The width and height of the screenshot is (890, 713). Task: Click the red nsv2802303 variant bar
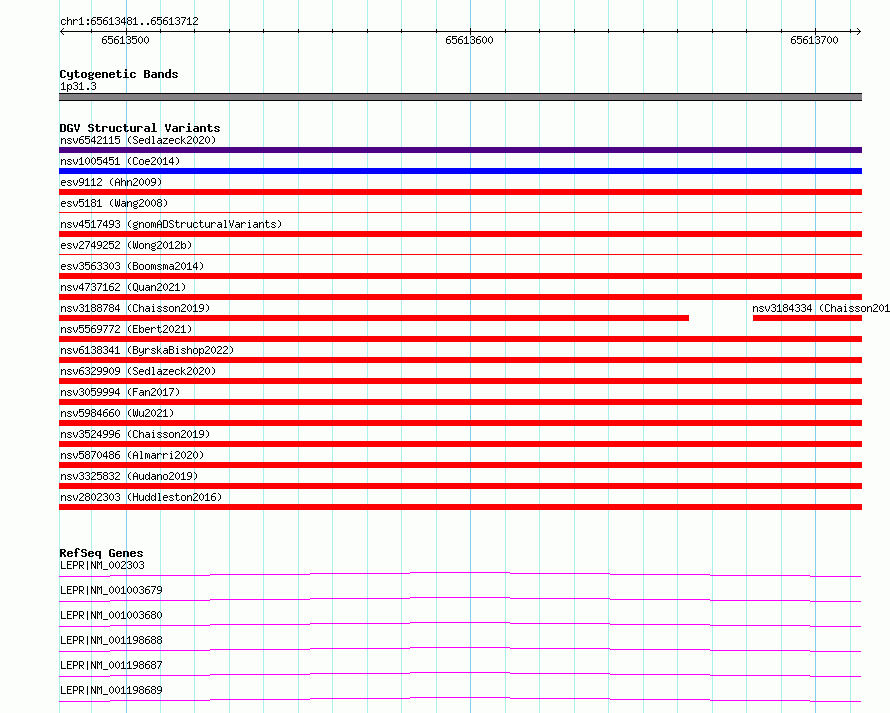click(460, 507)
